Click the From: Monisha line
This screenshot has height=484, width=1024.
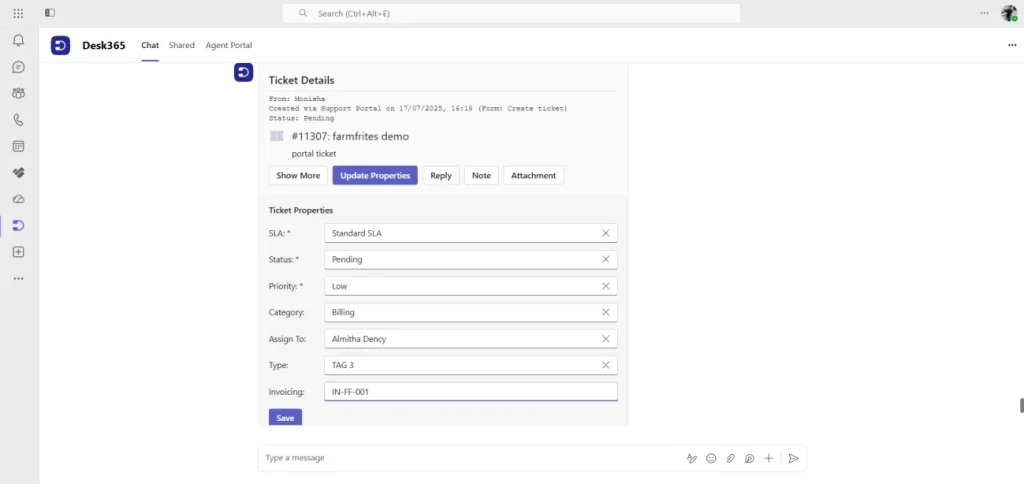pyautogui.click(x=297, y=99)
